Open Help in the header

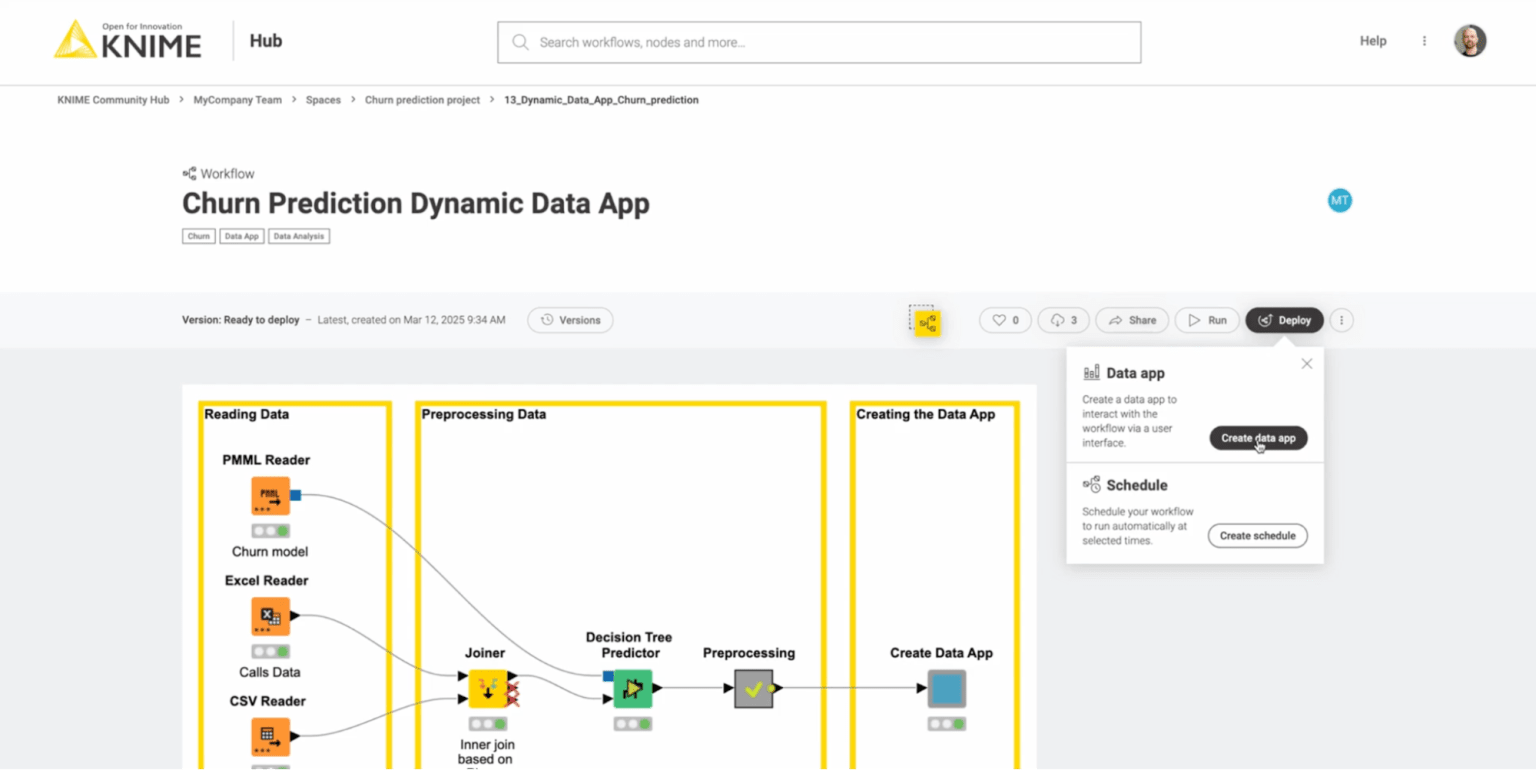coord(1373,41)
